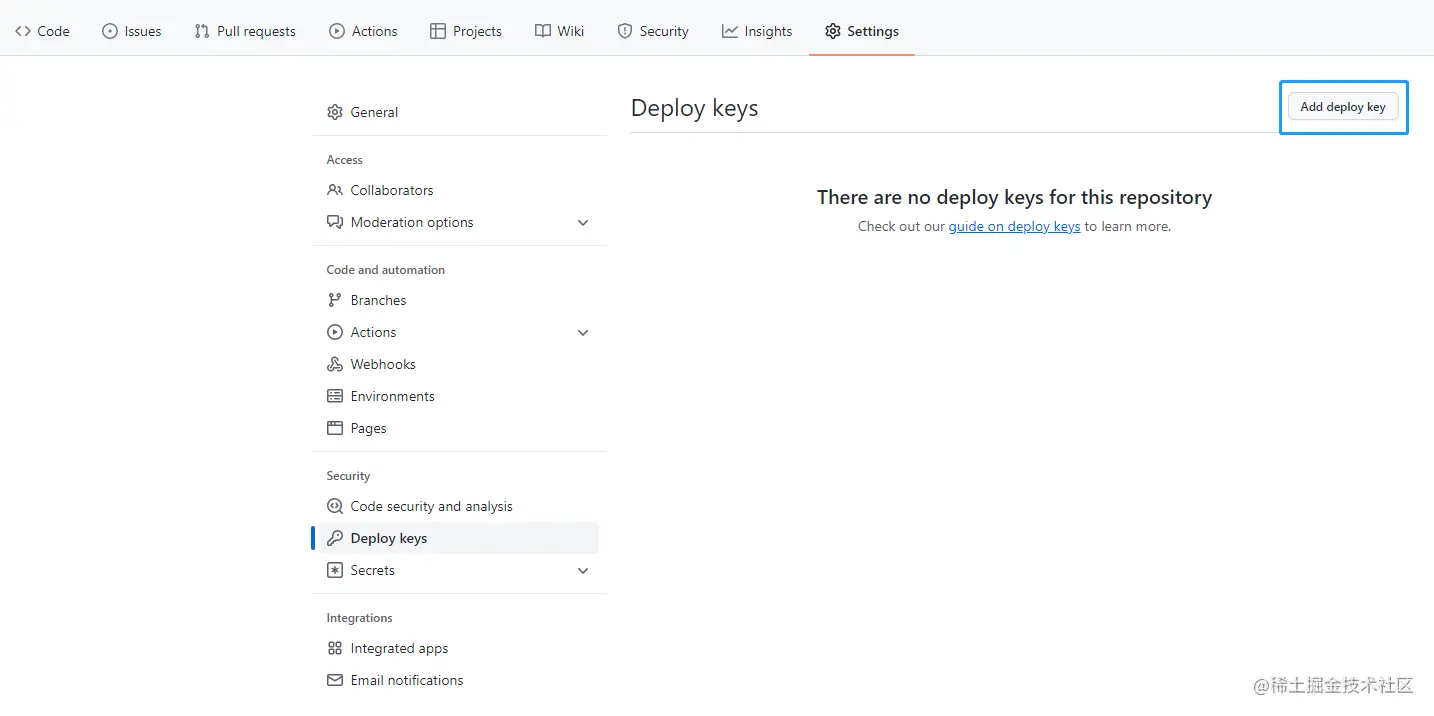
Task: Click the Collaborators people icon
Action: 335,190
